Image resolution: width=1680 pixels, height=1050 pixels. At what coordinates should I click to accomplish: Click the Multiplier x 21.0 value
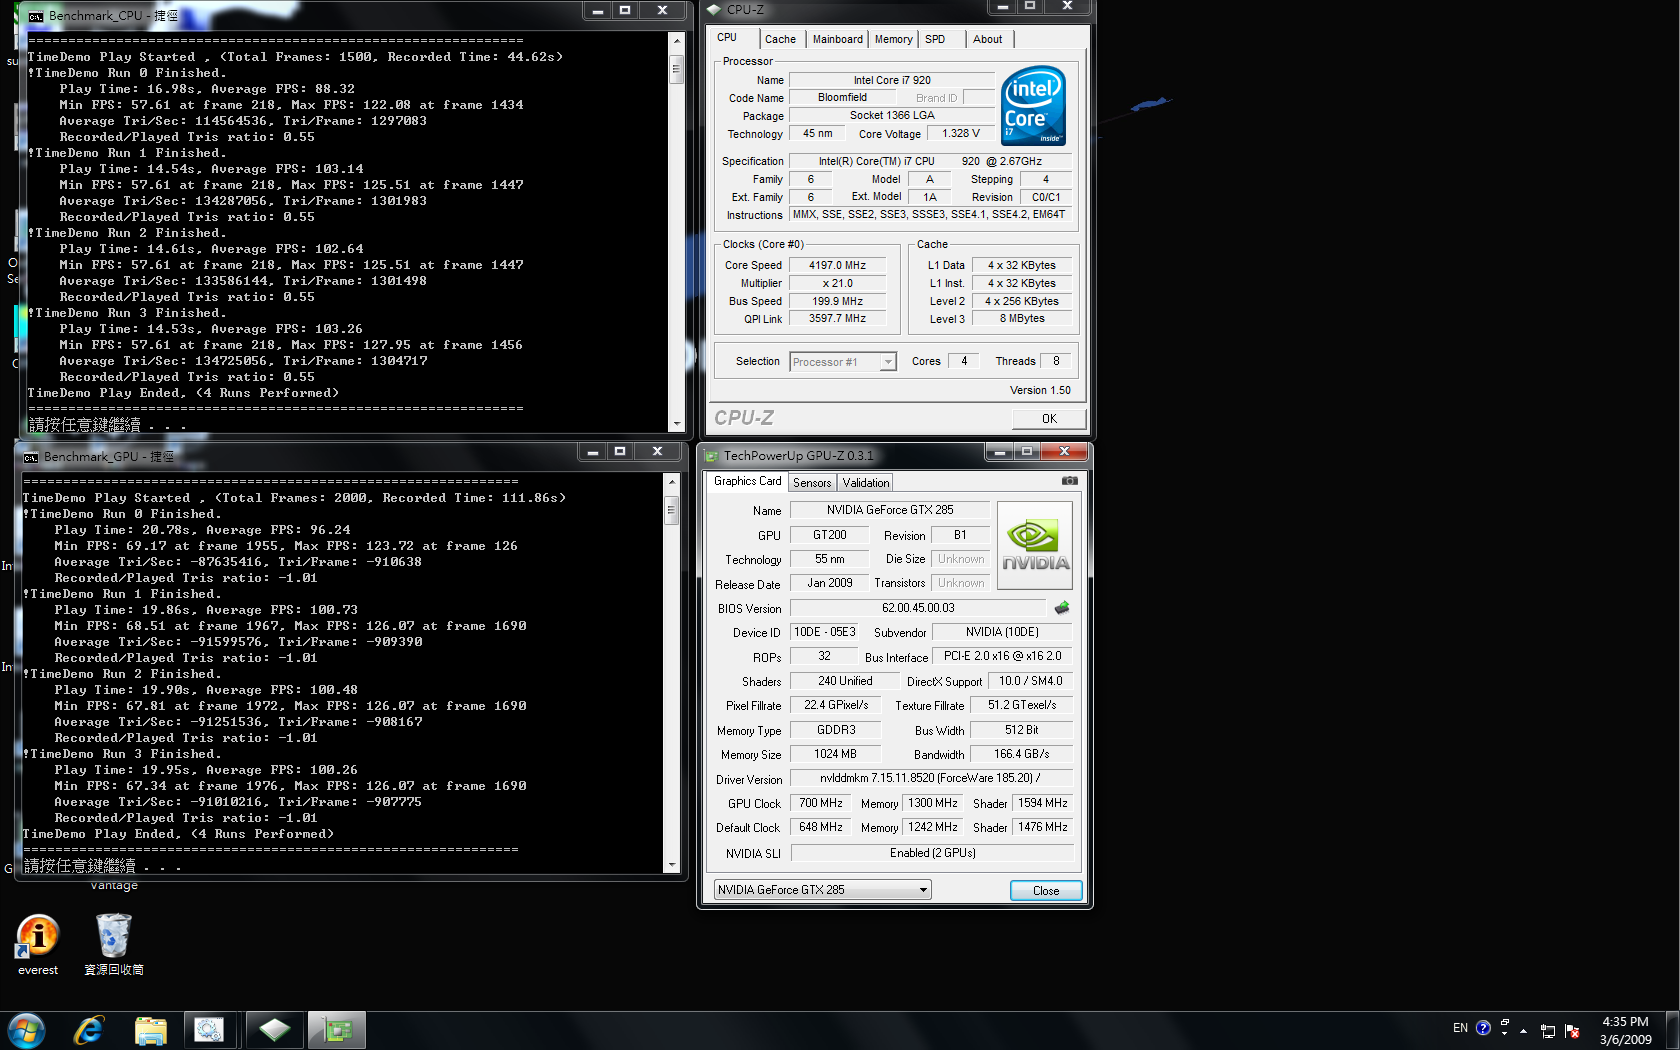838,283
